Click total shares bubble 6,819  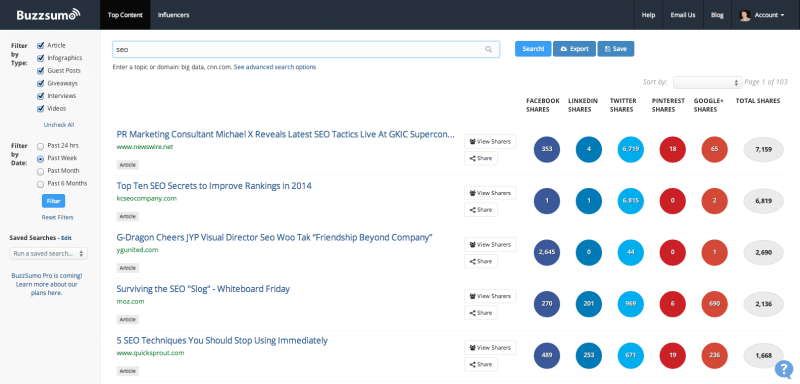763,201
